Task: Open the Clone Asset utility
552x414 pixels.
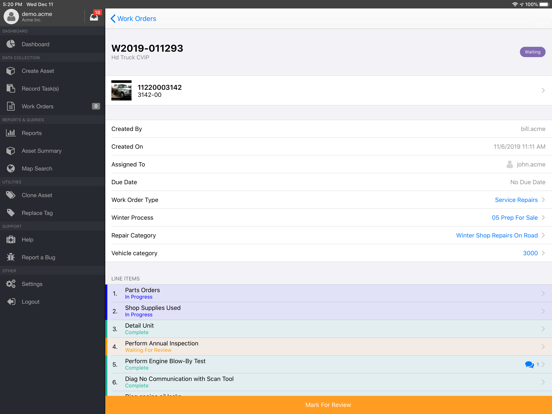Action: [52, 195]
